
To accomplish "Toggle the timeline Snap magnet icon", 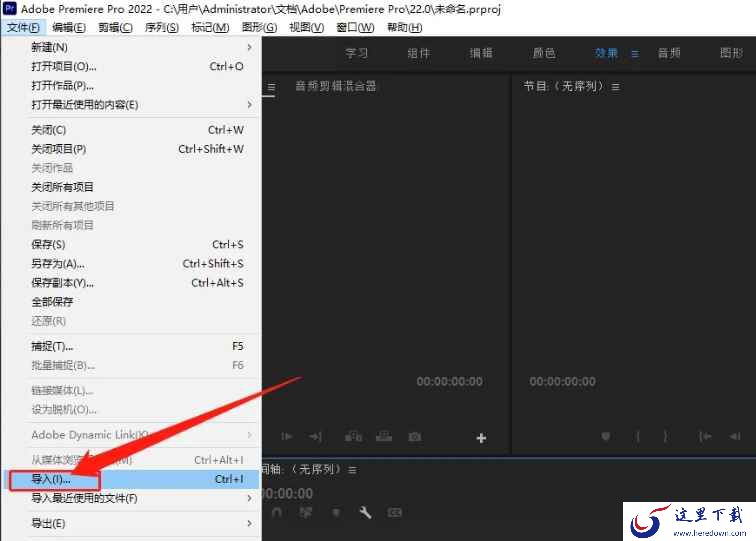I will coord(277,513).
